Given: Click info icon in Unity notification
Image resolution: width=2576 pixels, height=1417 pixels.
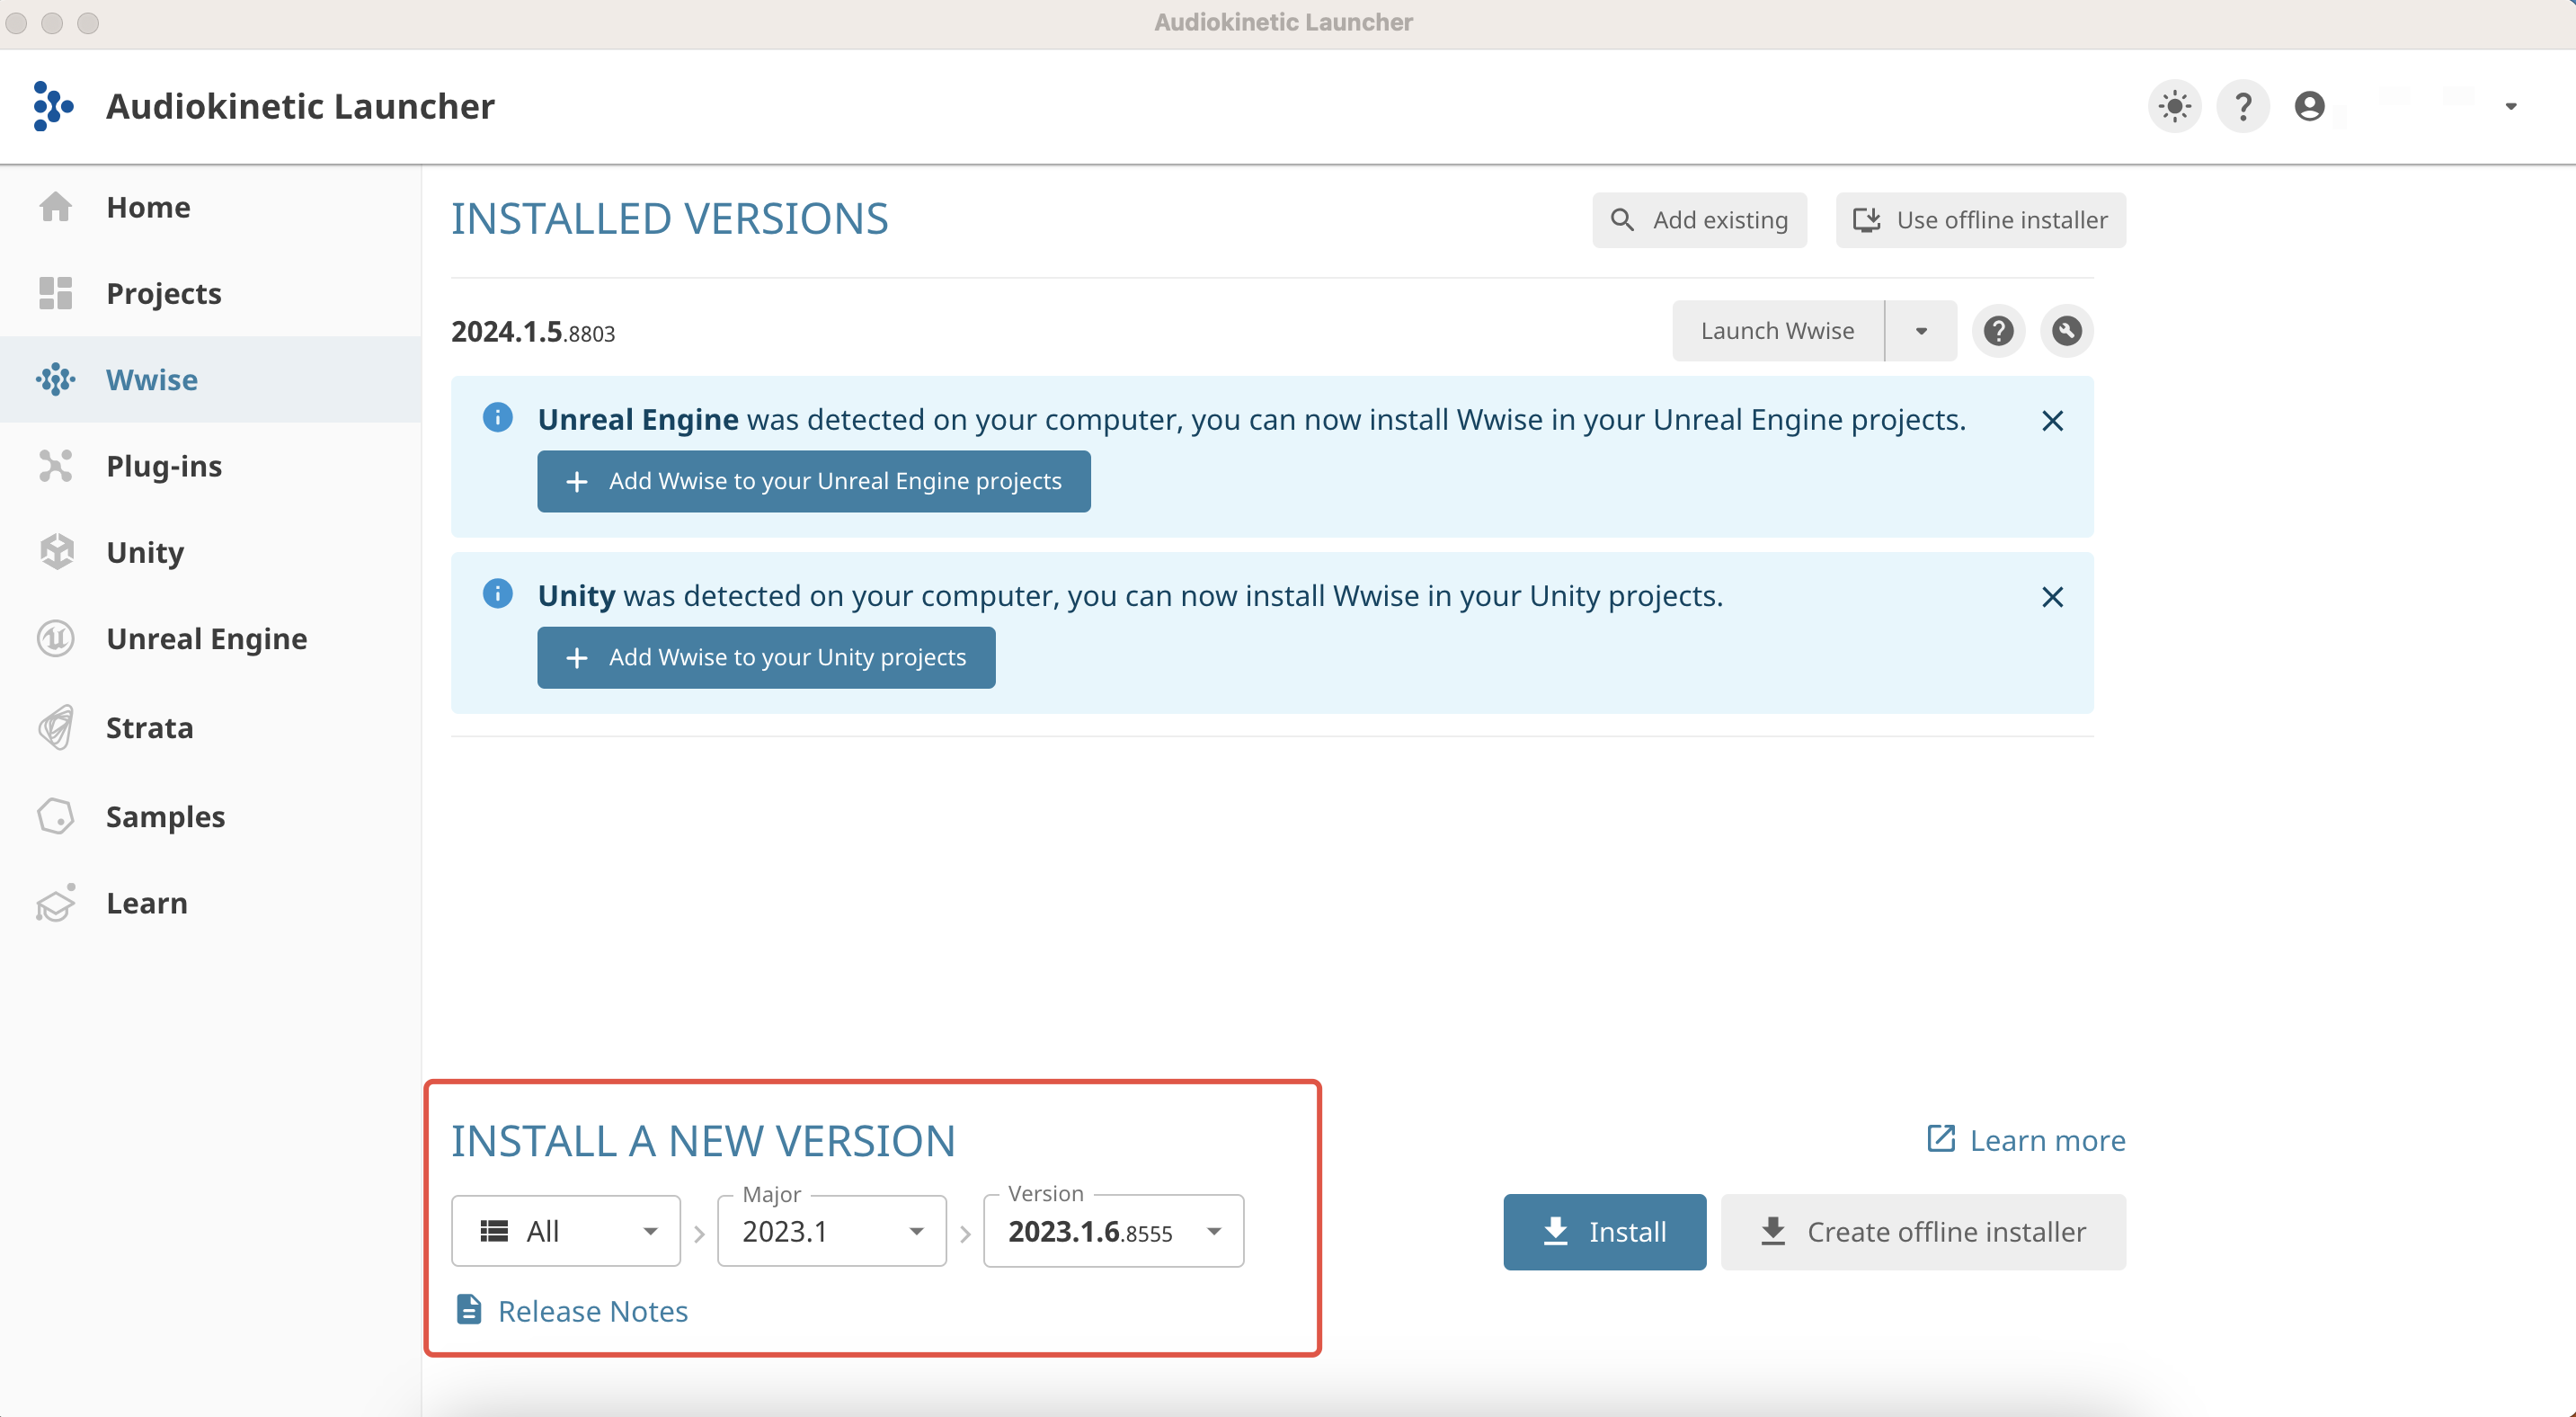Looking at the screenshot, I should [497, 593].
